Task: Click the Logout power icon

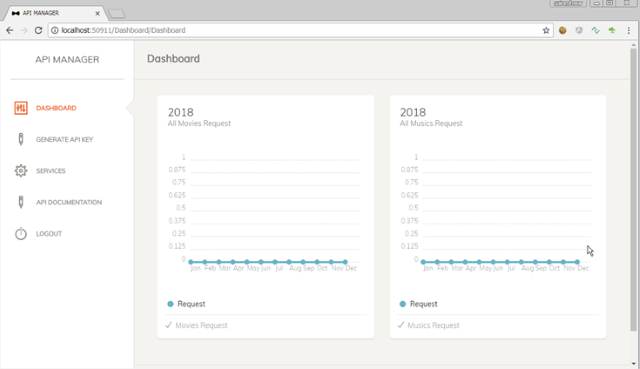Action: tap(21, 233)
